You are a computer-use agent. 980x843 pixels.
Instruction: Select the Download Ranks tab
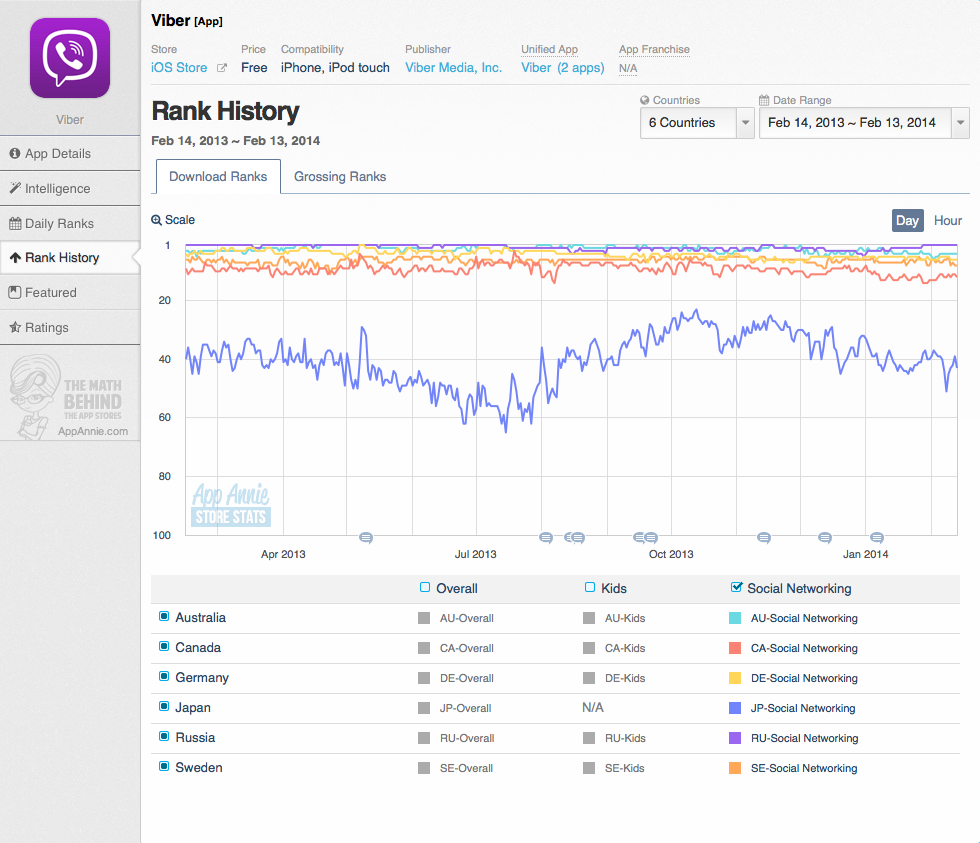[218, 177]
